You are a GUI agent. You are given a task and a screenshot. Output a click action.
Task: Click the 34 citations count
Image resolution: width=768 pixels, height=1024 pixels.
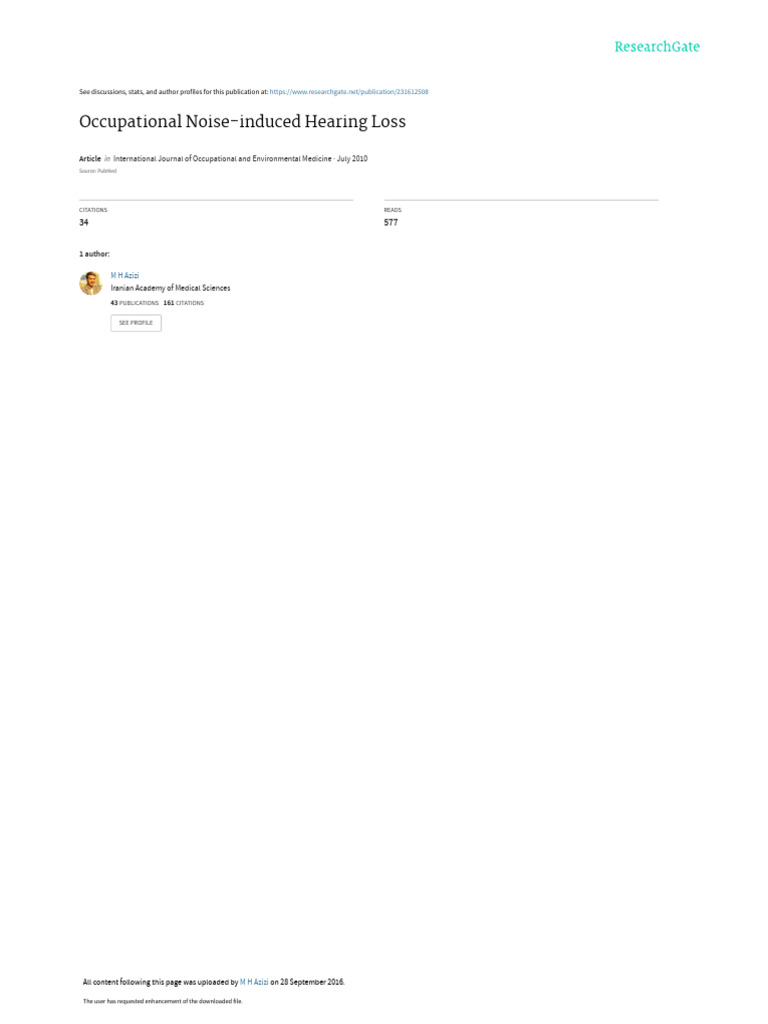(x=84, y=223)
